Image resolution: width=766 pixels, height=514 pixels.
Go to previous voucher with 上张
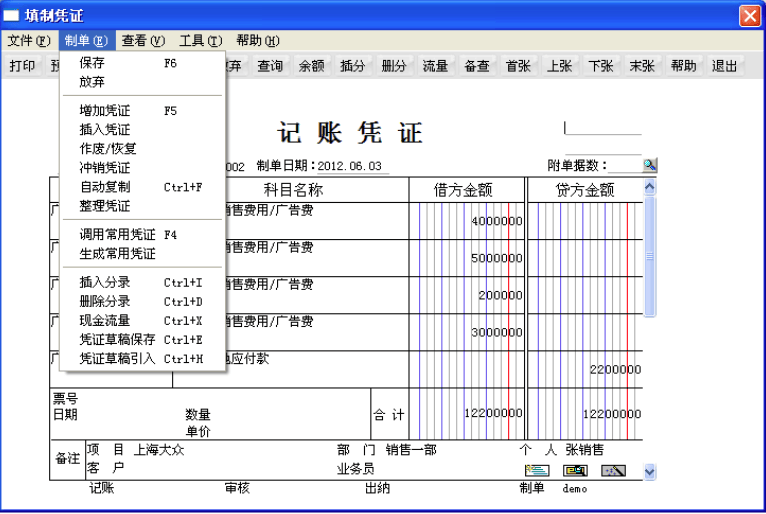559,66
